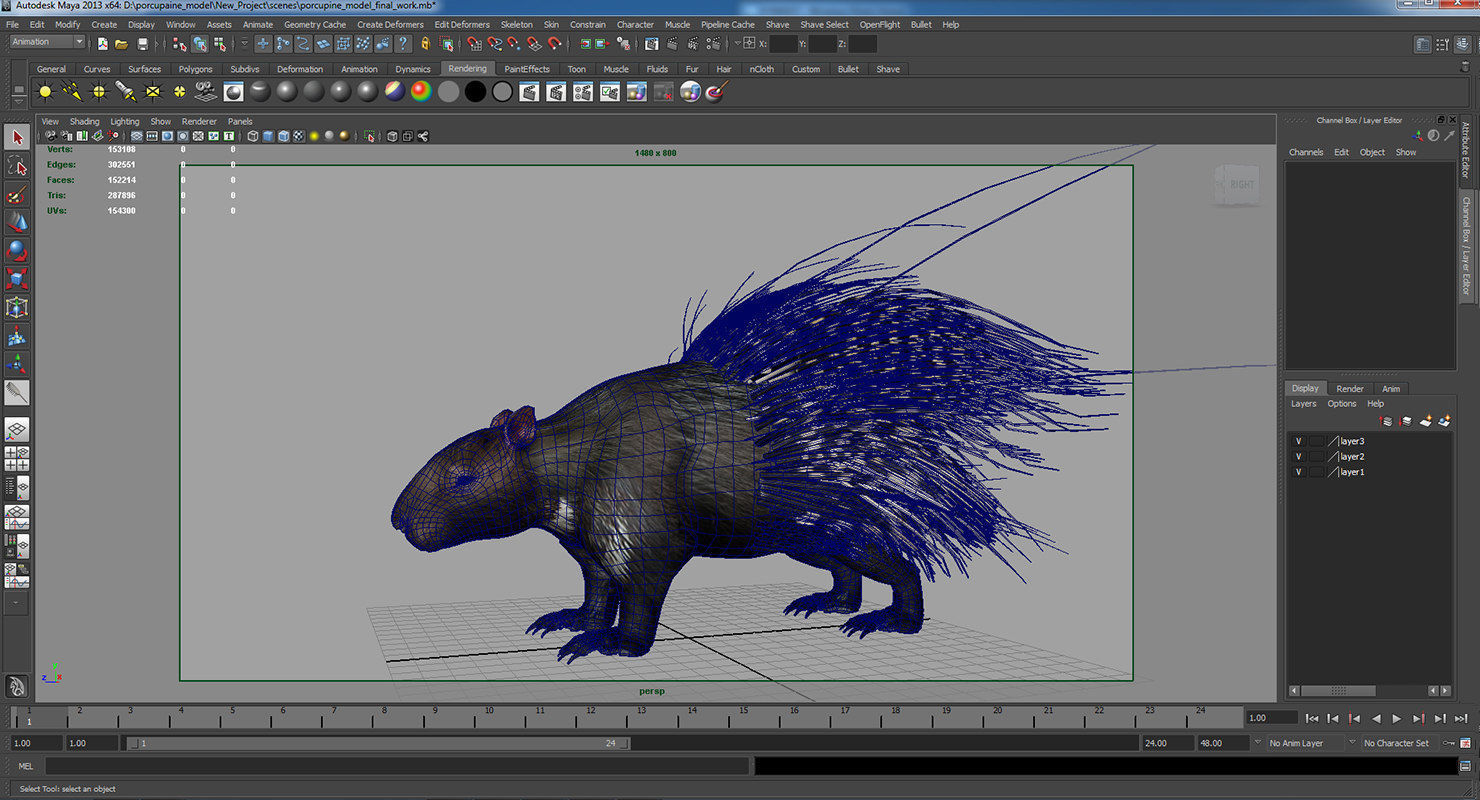
Task: Create a directional light from shelf
Action: (72, 92)
